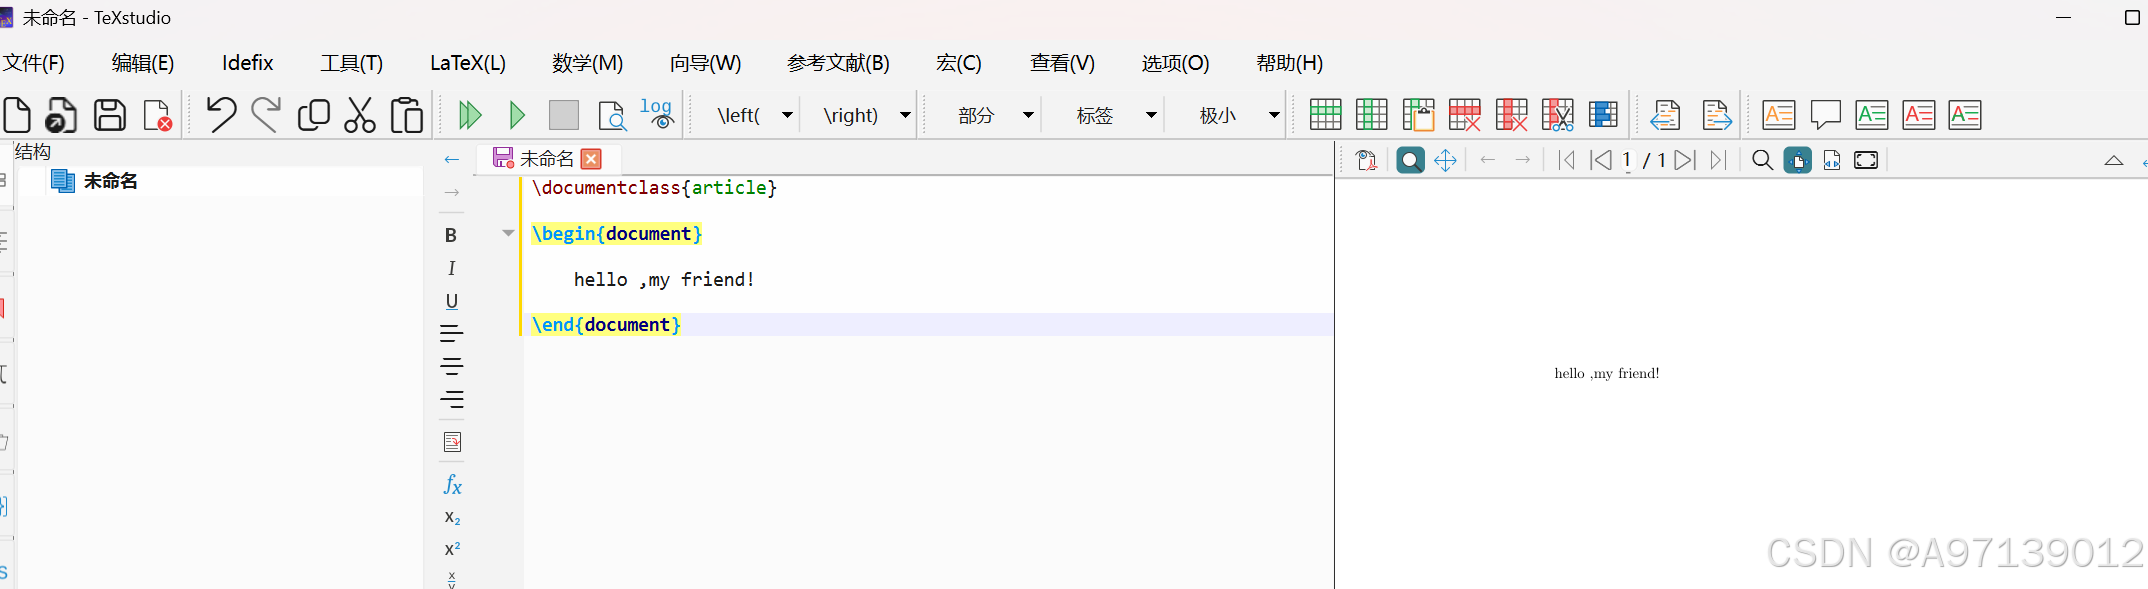2148x589 pixels.
Task: Open the 查看(V) menu
Action: tap(1062, 63)
